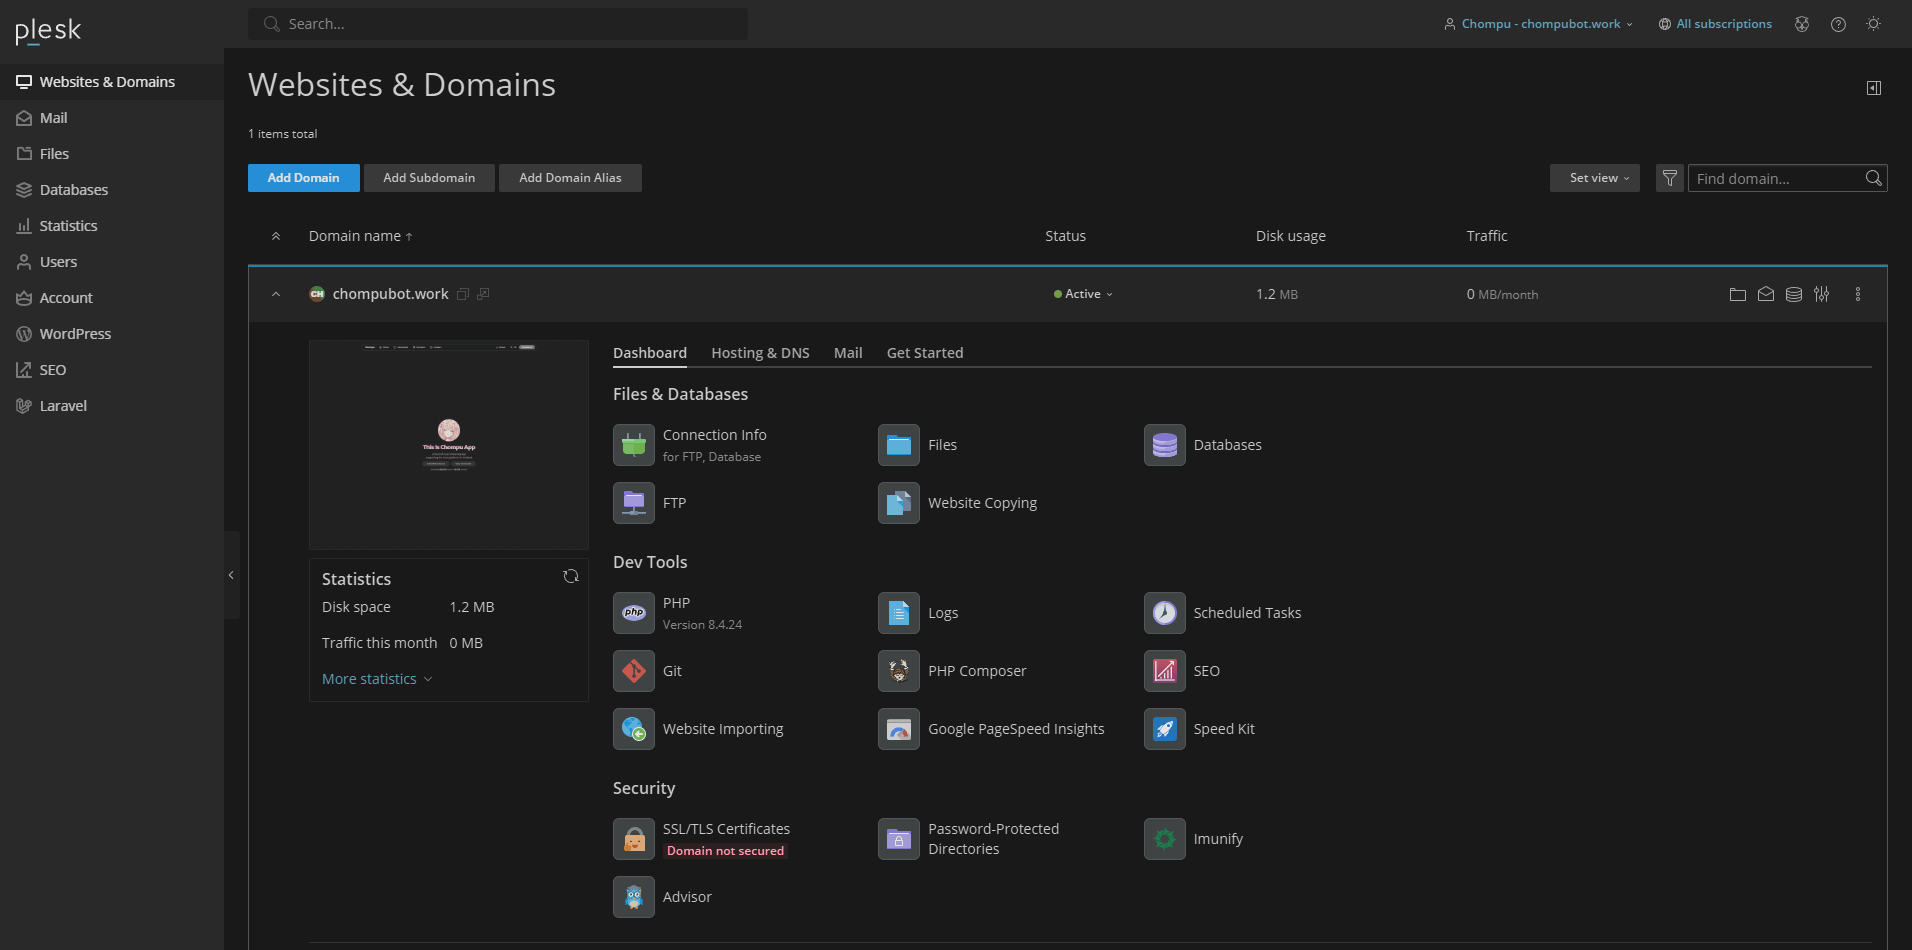The image size is (1912, 950).
Task: Open Users in the sidebar
Action: pyautogui.click(x=112, y=262)
